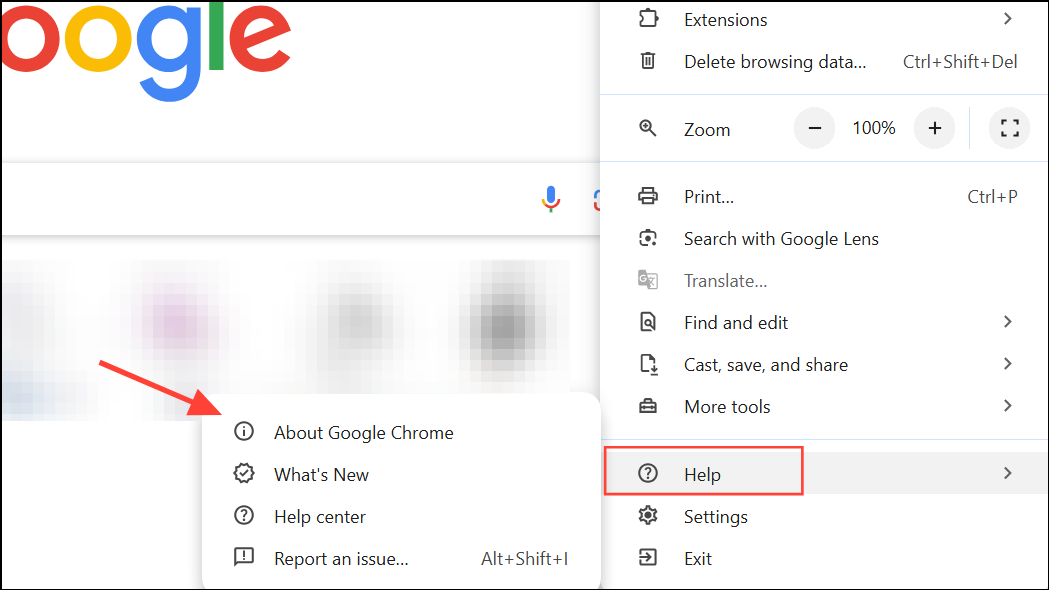
Task: Click the microphone voice search icon
Action: (x=551, y=199)
